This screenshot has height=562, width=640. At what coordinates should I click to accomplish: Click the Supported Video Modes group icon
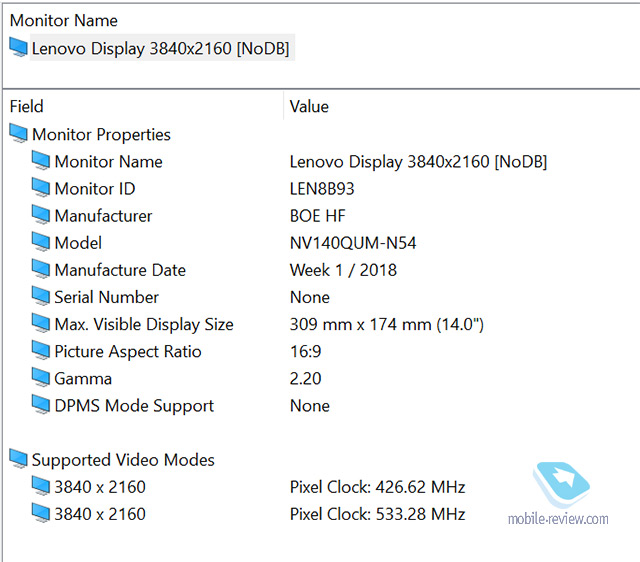tap(18, 459)
